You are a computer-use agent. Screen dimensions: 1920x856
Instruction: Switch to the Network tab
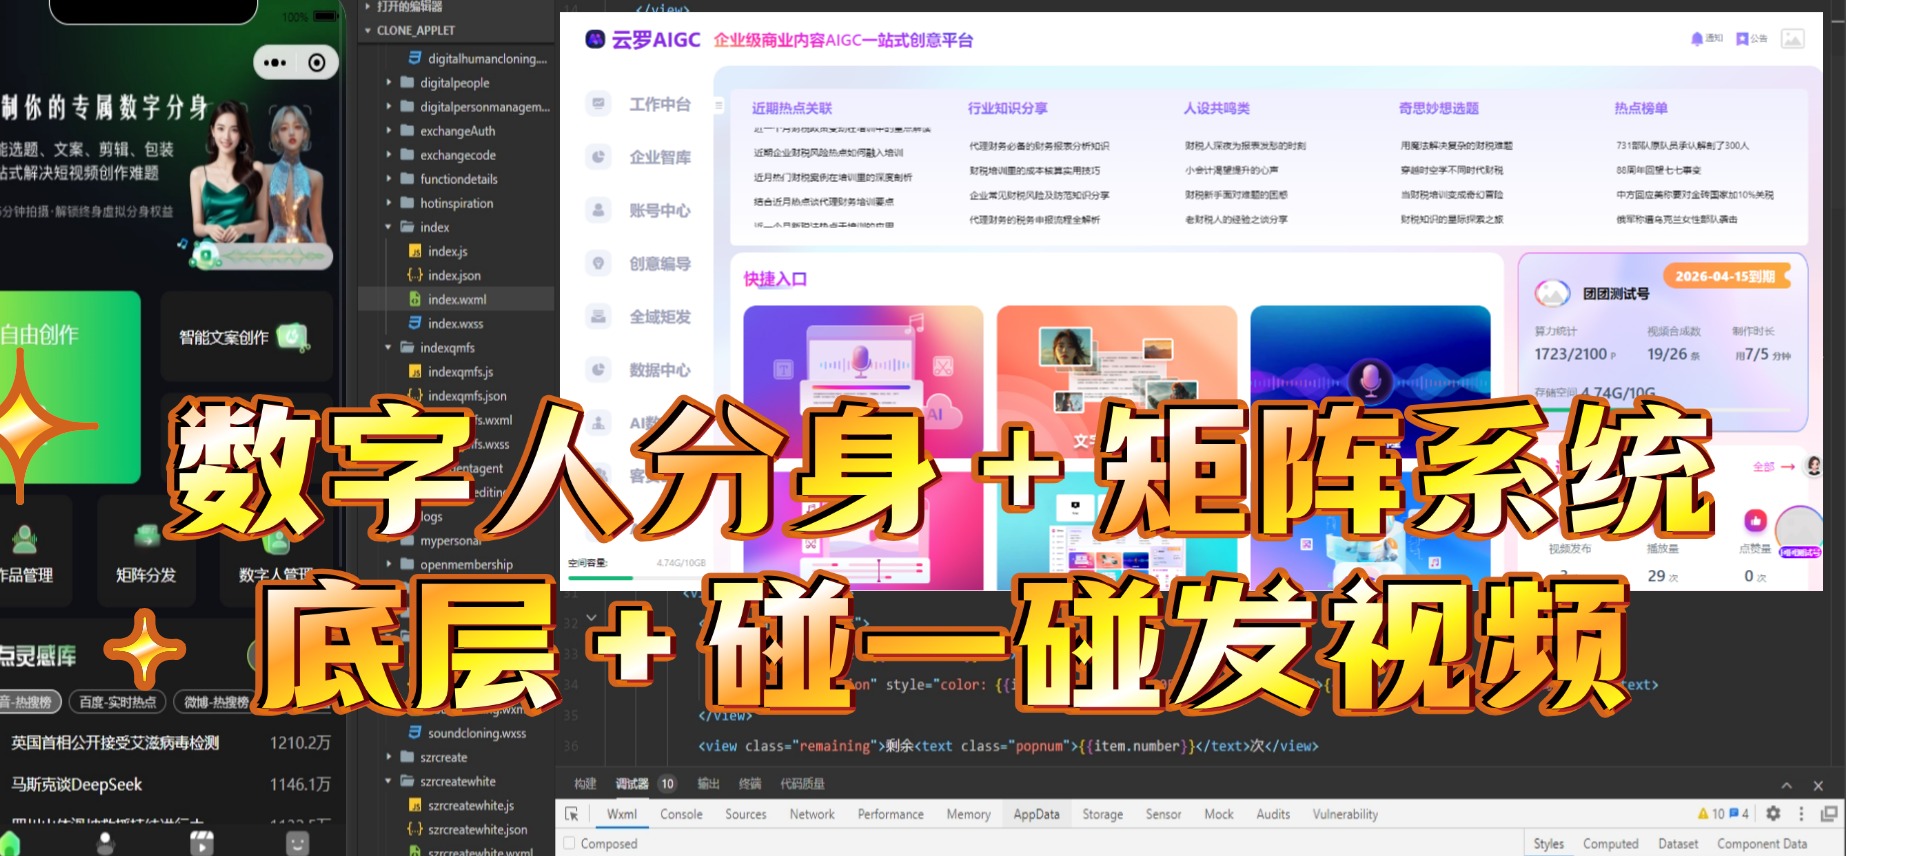tap(812, 814)
